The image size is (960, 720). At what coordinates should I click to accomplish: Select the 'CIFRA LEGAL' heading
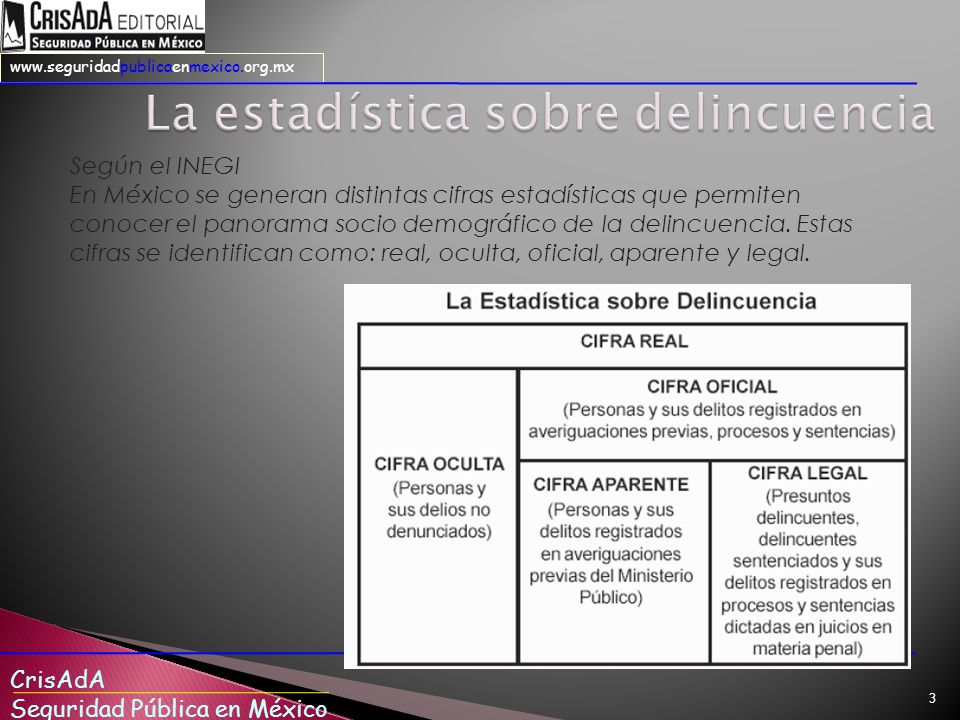click(x=807, y=473)
